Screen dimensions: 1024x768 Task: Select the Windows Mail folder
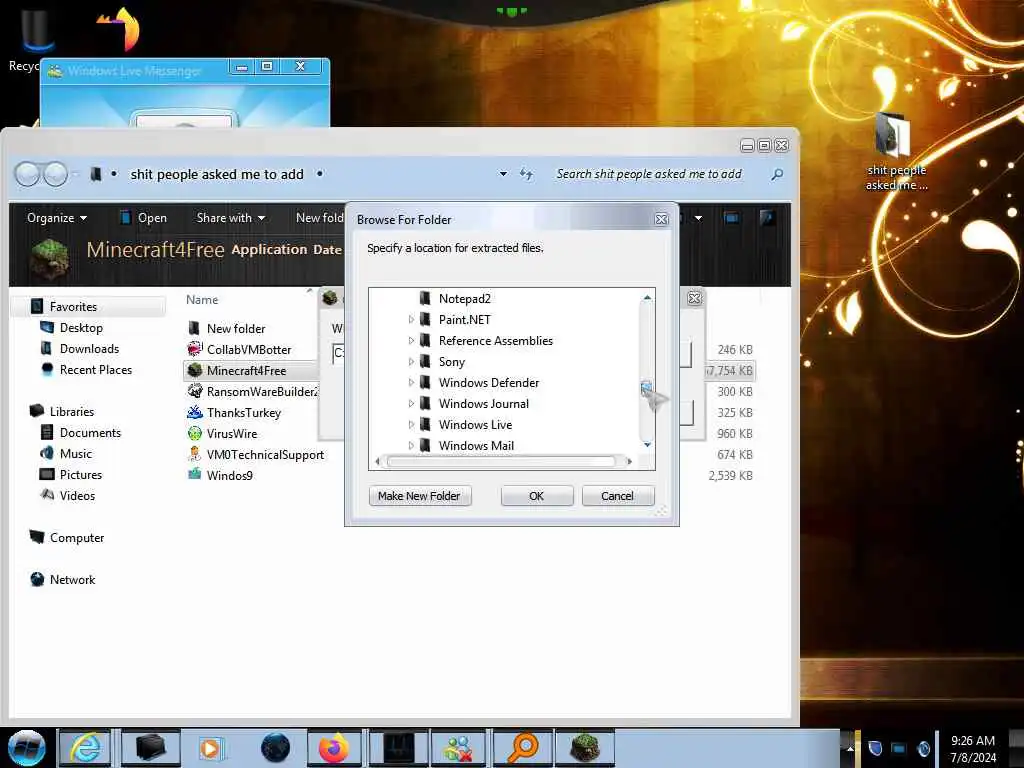pyautogui.click(x=476, y=445)
